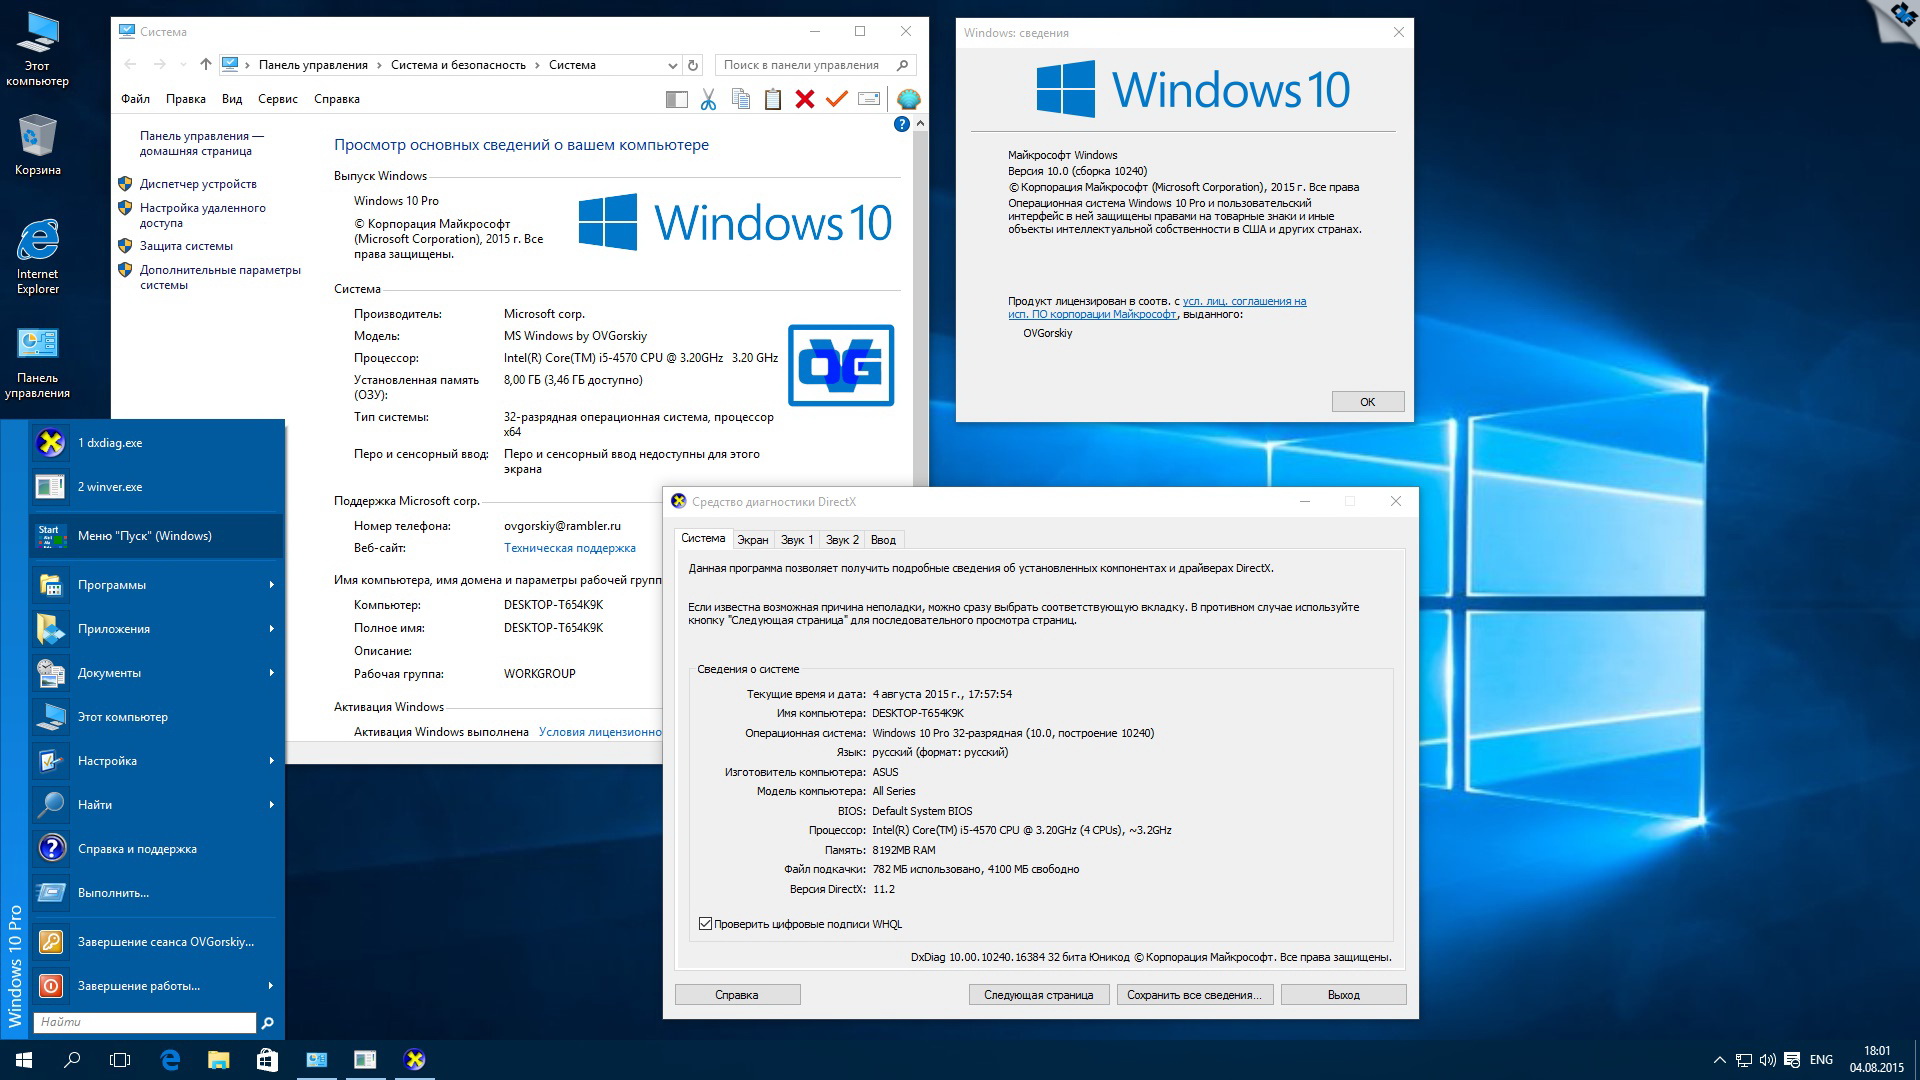Switch to Звук 2 tab
Viewport: 1920px width, 1080px height.
843,540
